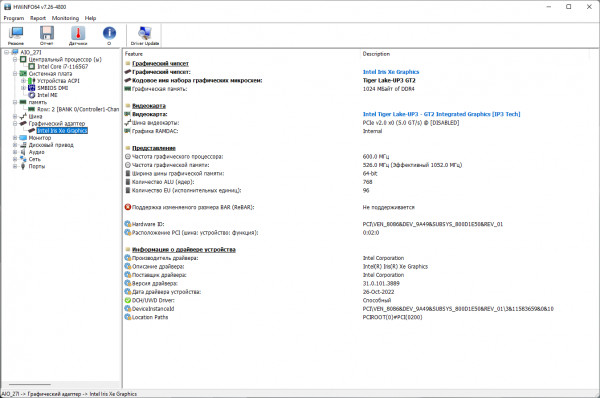Screen dimensions: 600x398
Task: Collapse the Системная плата tree node
Action: [x=15, y=73]
